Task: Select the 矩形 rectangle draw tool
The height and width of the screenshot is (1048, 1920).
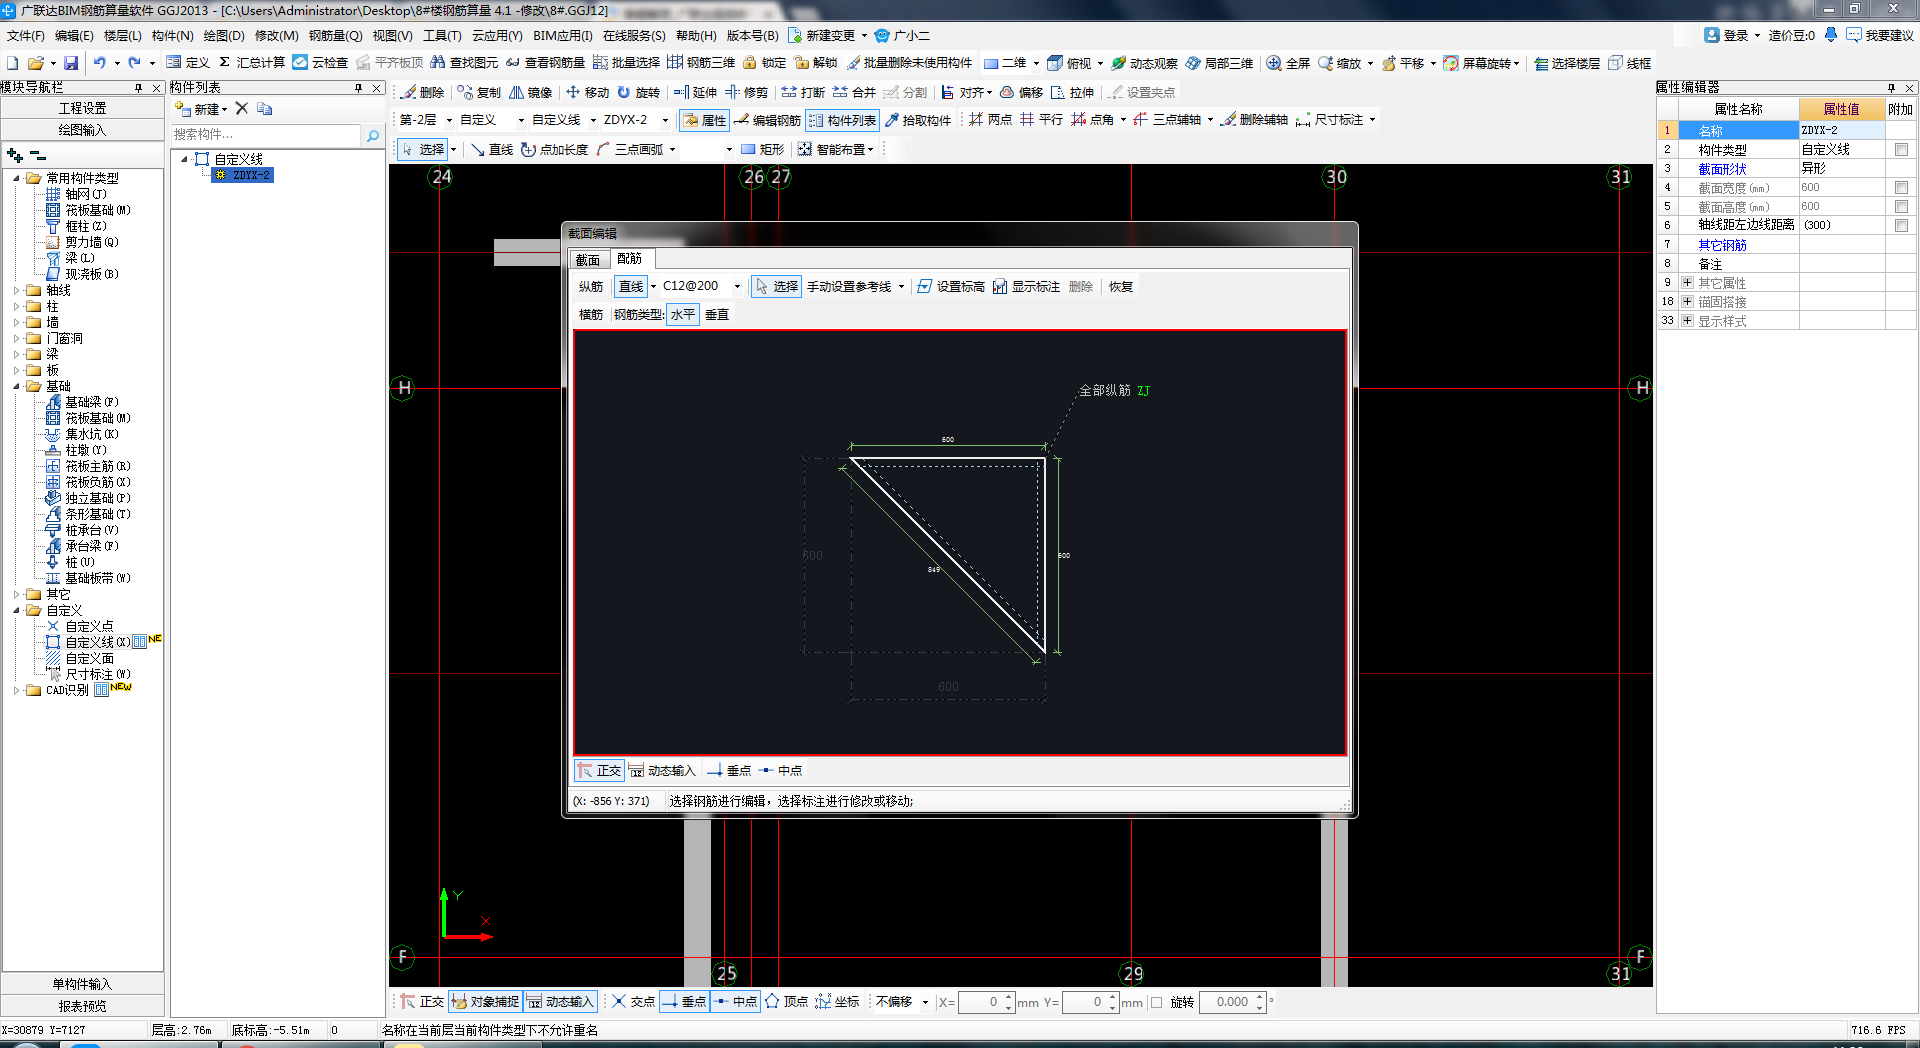Action: click(763, 149)
